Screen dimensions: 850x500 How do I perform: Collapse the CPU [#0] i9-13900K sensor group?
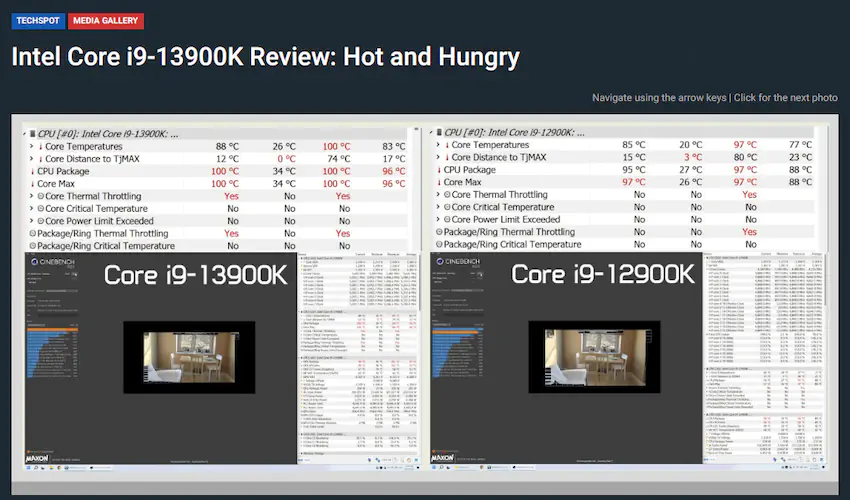pos(24,134)
